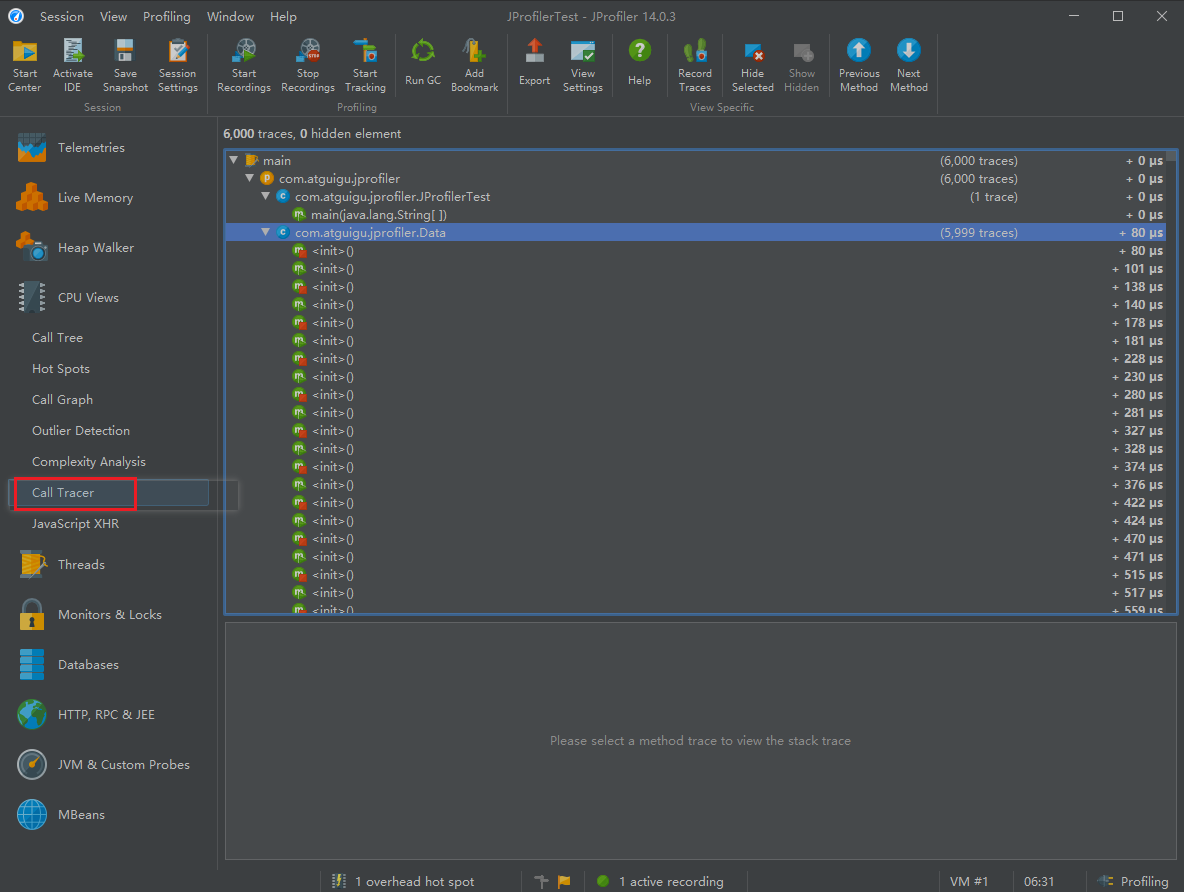The image size is (1184, 892).
Task: Click the VM #1 status entry
Action: pyautogui.click(x=969, y=881)
